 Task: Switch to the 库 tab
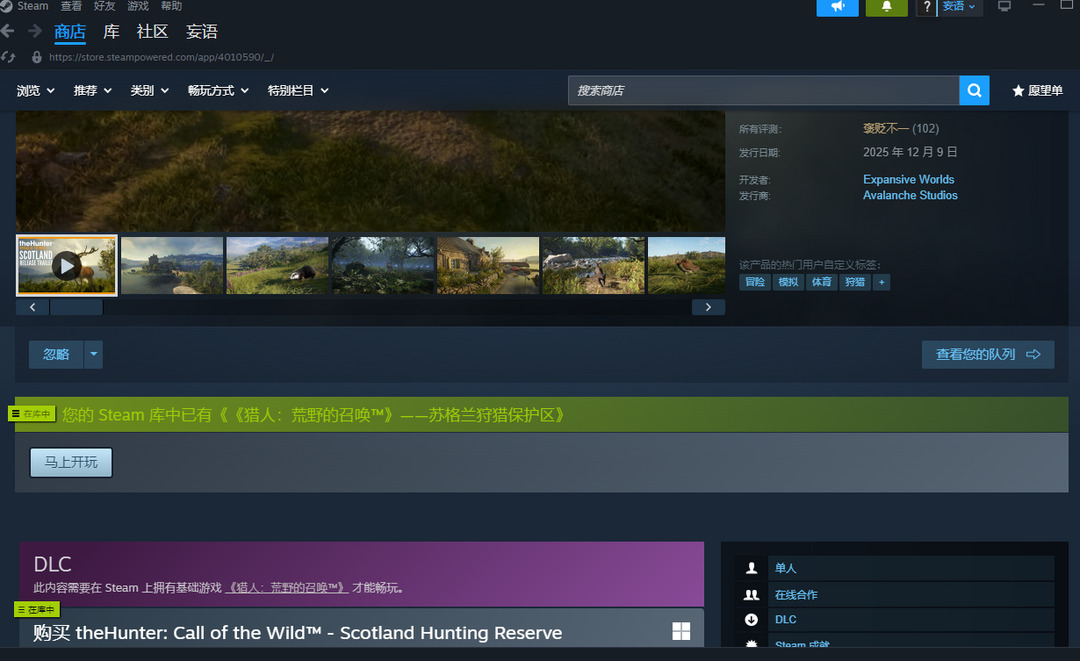click(111, 32)
